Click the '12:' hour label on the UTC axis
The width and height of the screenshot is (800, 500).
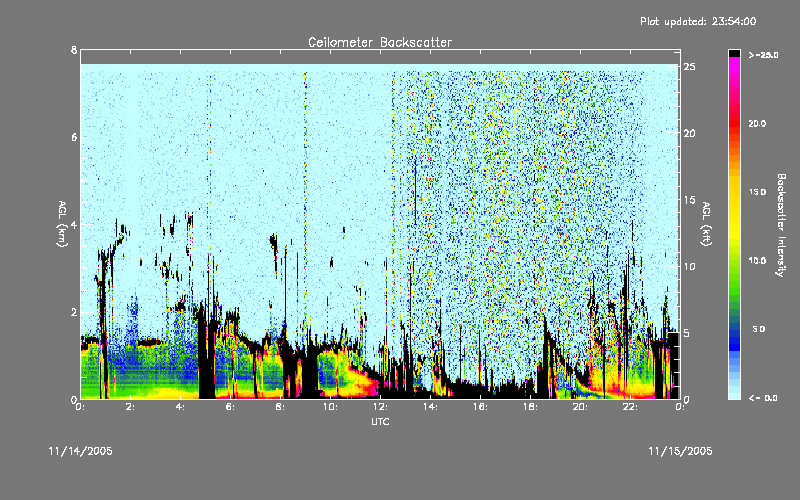point(380,407)
